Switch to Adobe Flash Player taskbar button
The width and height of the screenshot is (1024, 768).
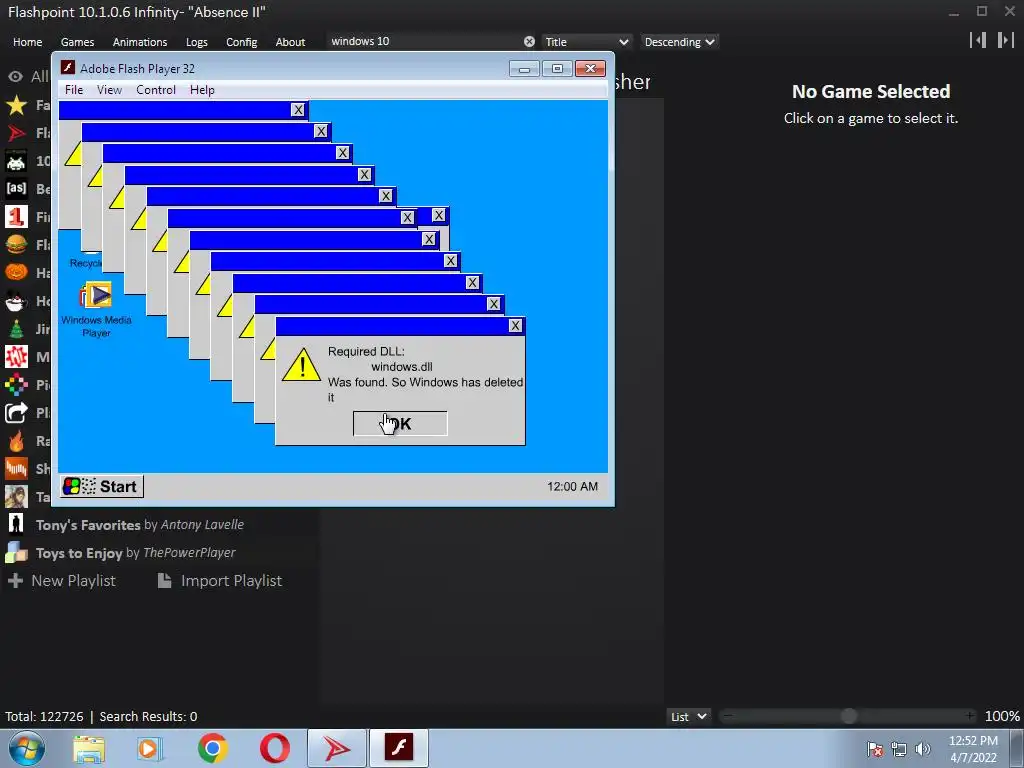(399, 748)
